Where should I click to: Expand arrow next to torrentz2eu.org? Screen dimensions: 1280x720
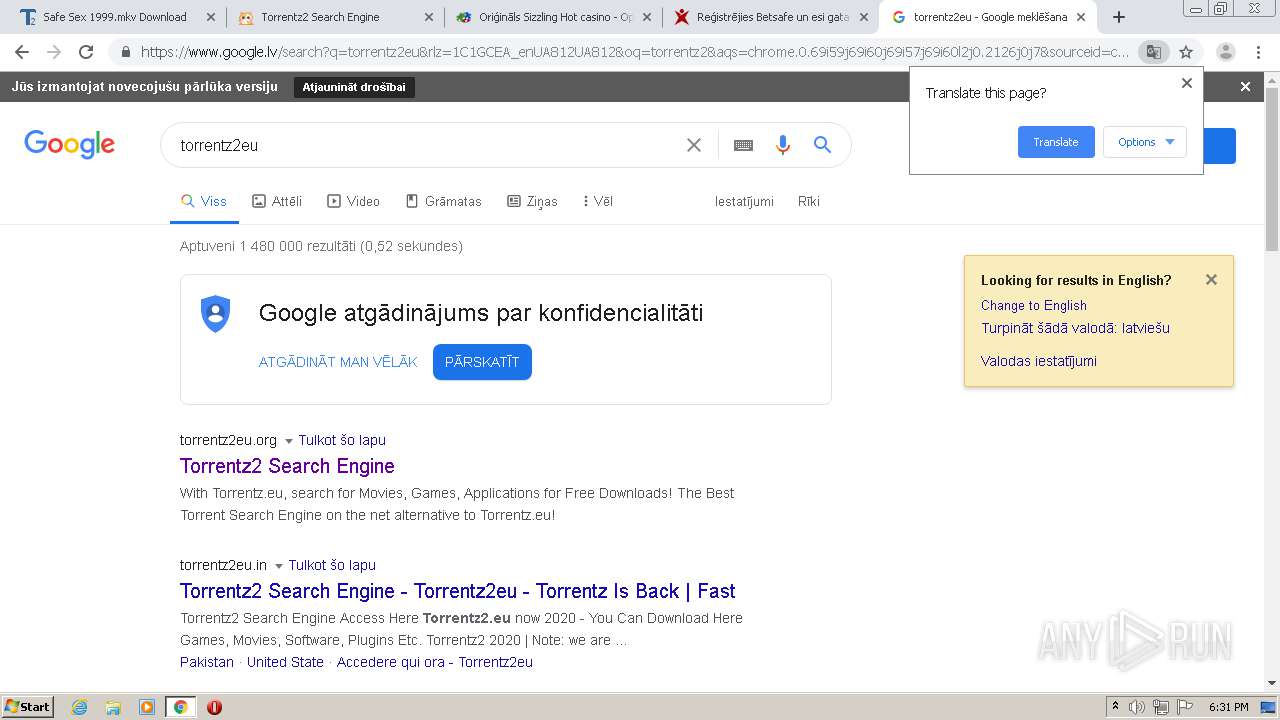coord(289,441)
